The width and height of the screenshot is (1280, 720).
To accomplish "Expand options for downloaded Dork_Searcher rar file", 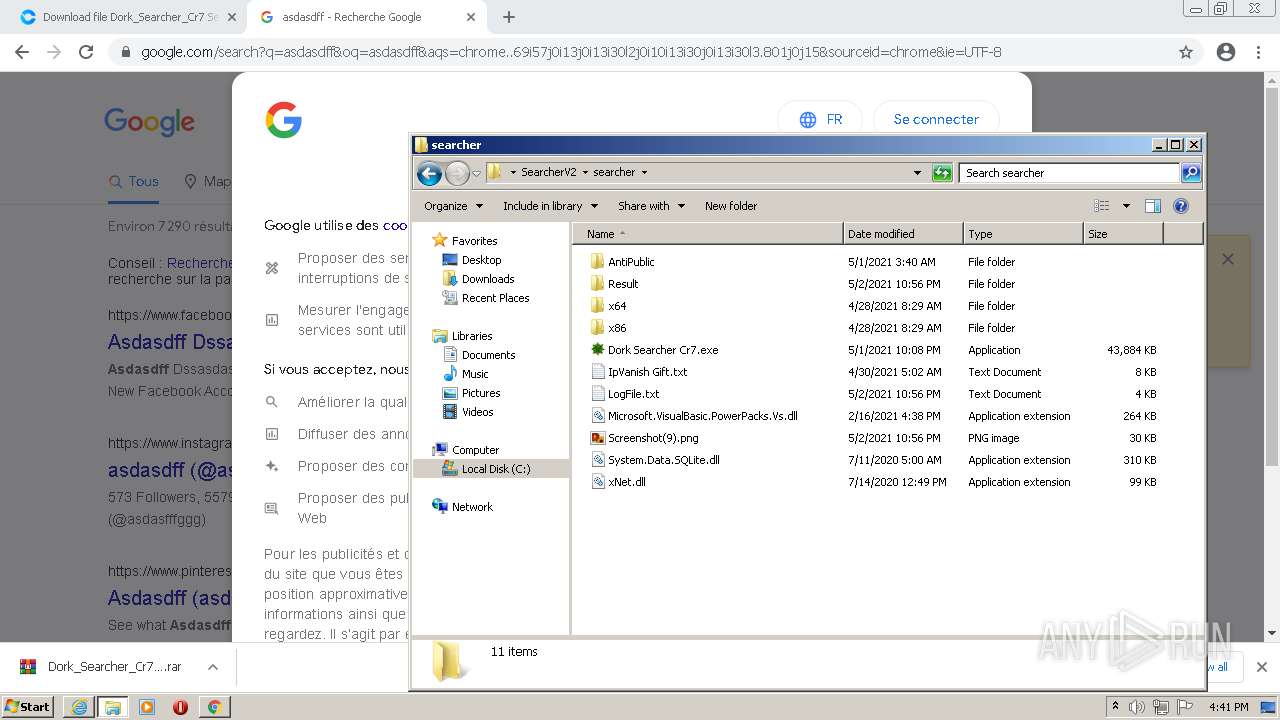I will point(212,667).
